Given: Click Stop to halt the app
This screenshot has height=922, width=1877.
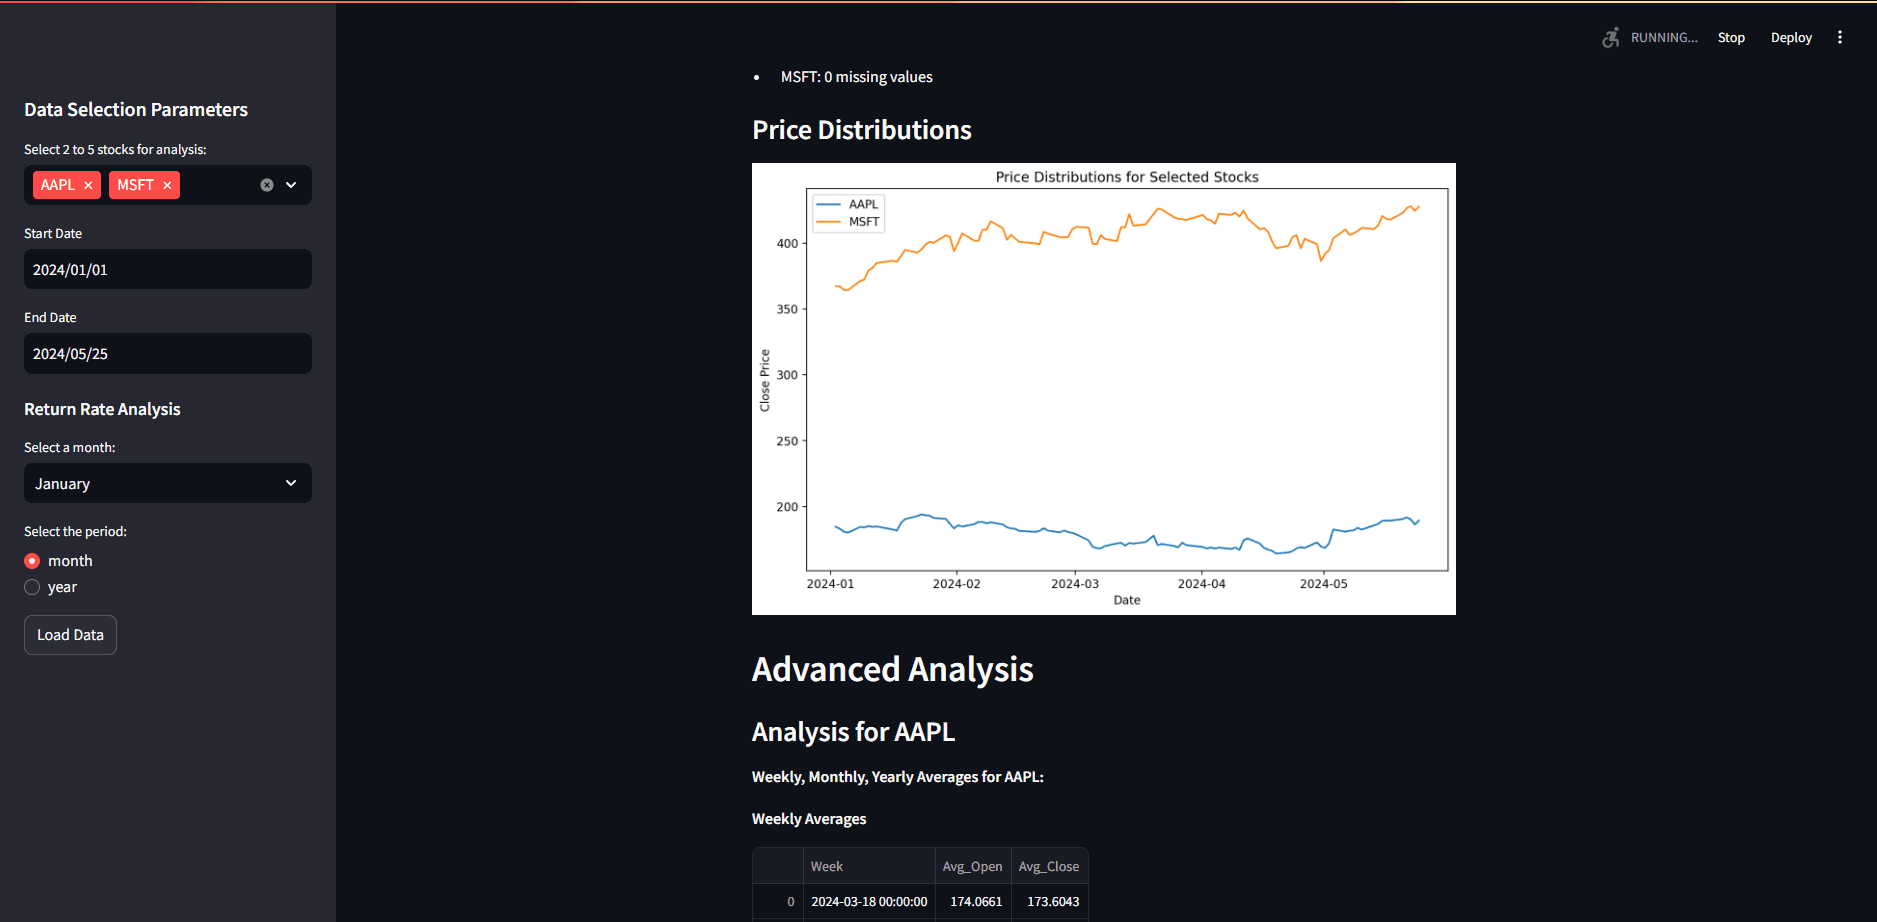Looking at the screenshot, I should (1731, 37).
